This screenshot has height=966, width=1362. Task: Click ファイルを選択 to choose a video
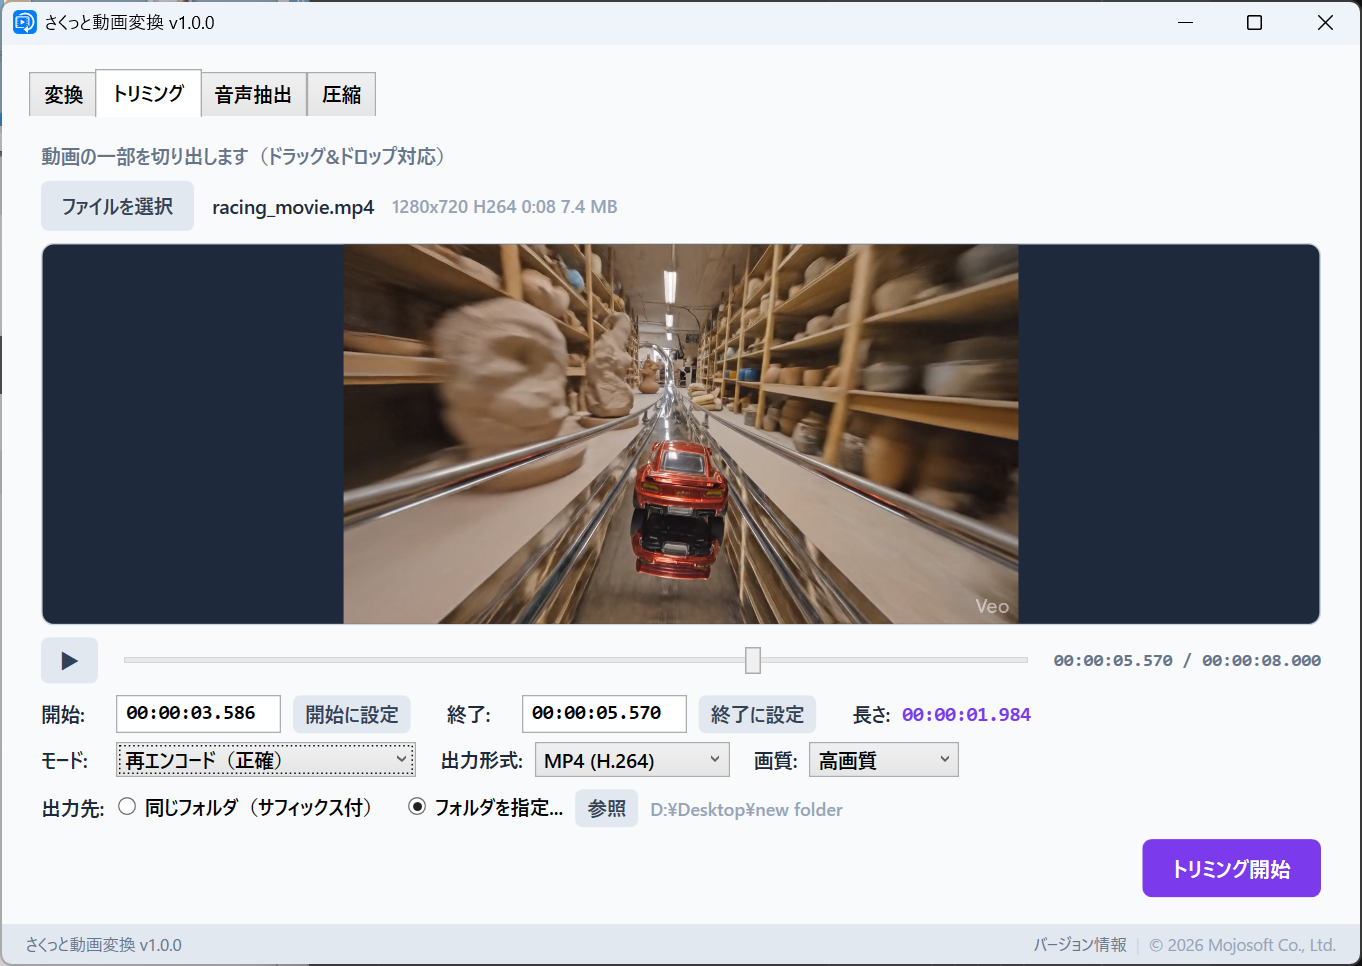click(x=117, y=205)
